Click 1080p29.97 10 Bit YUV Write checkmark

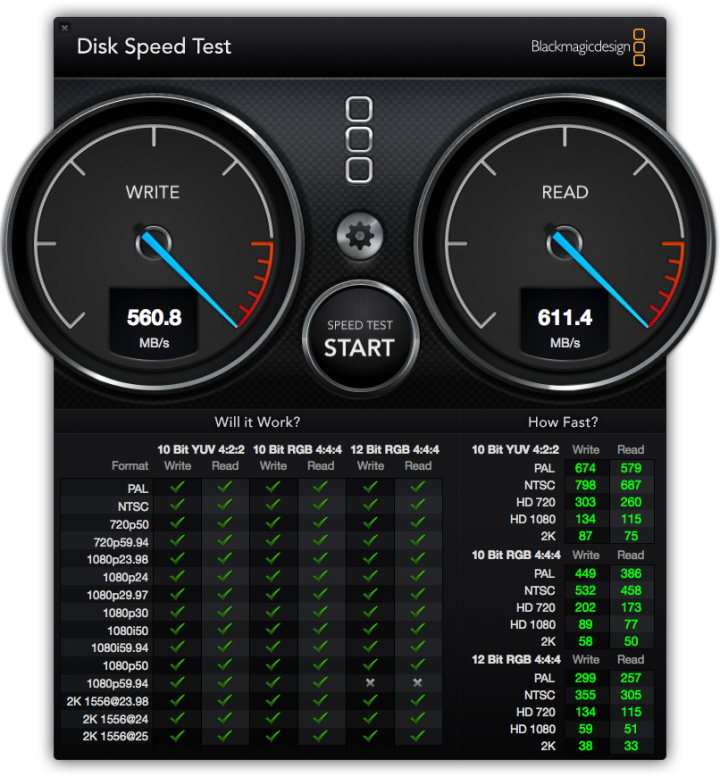177,594
